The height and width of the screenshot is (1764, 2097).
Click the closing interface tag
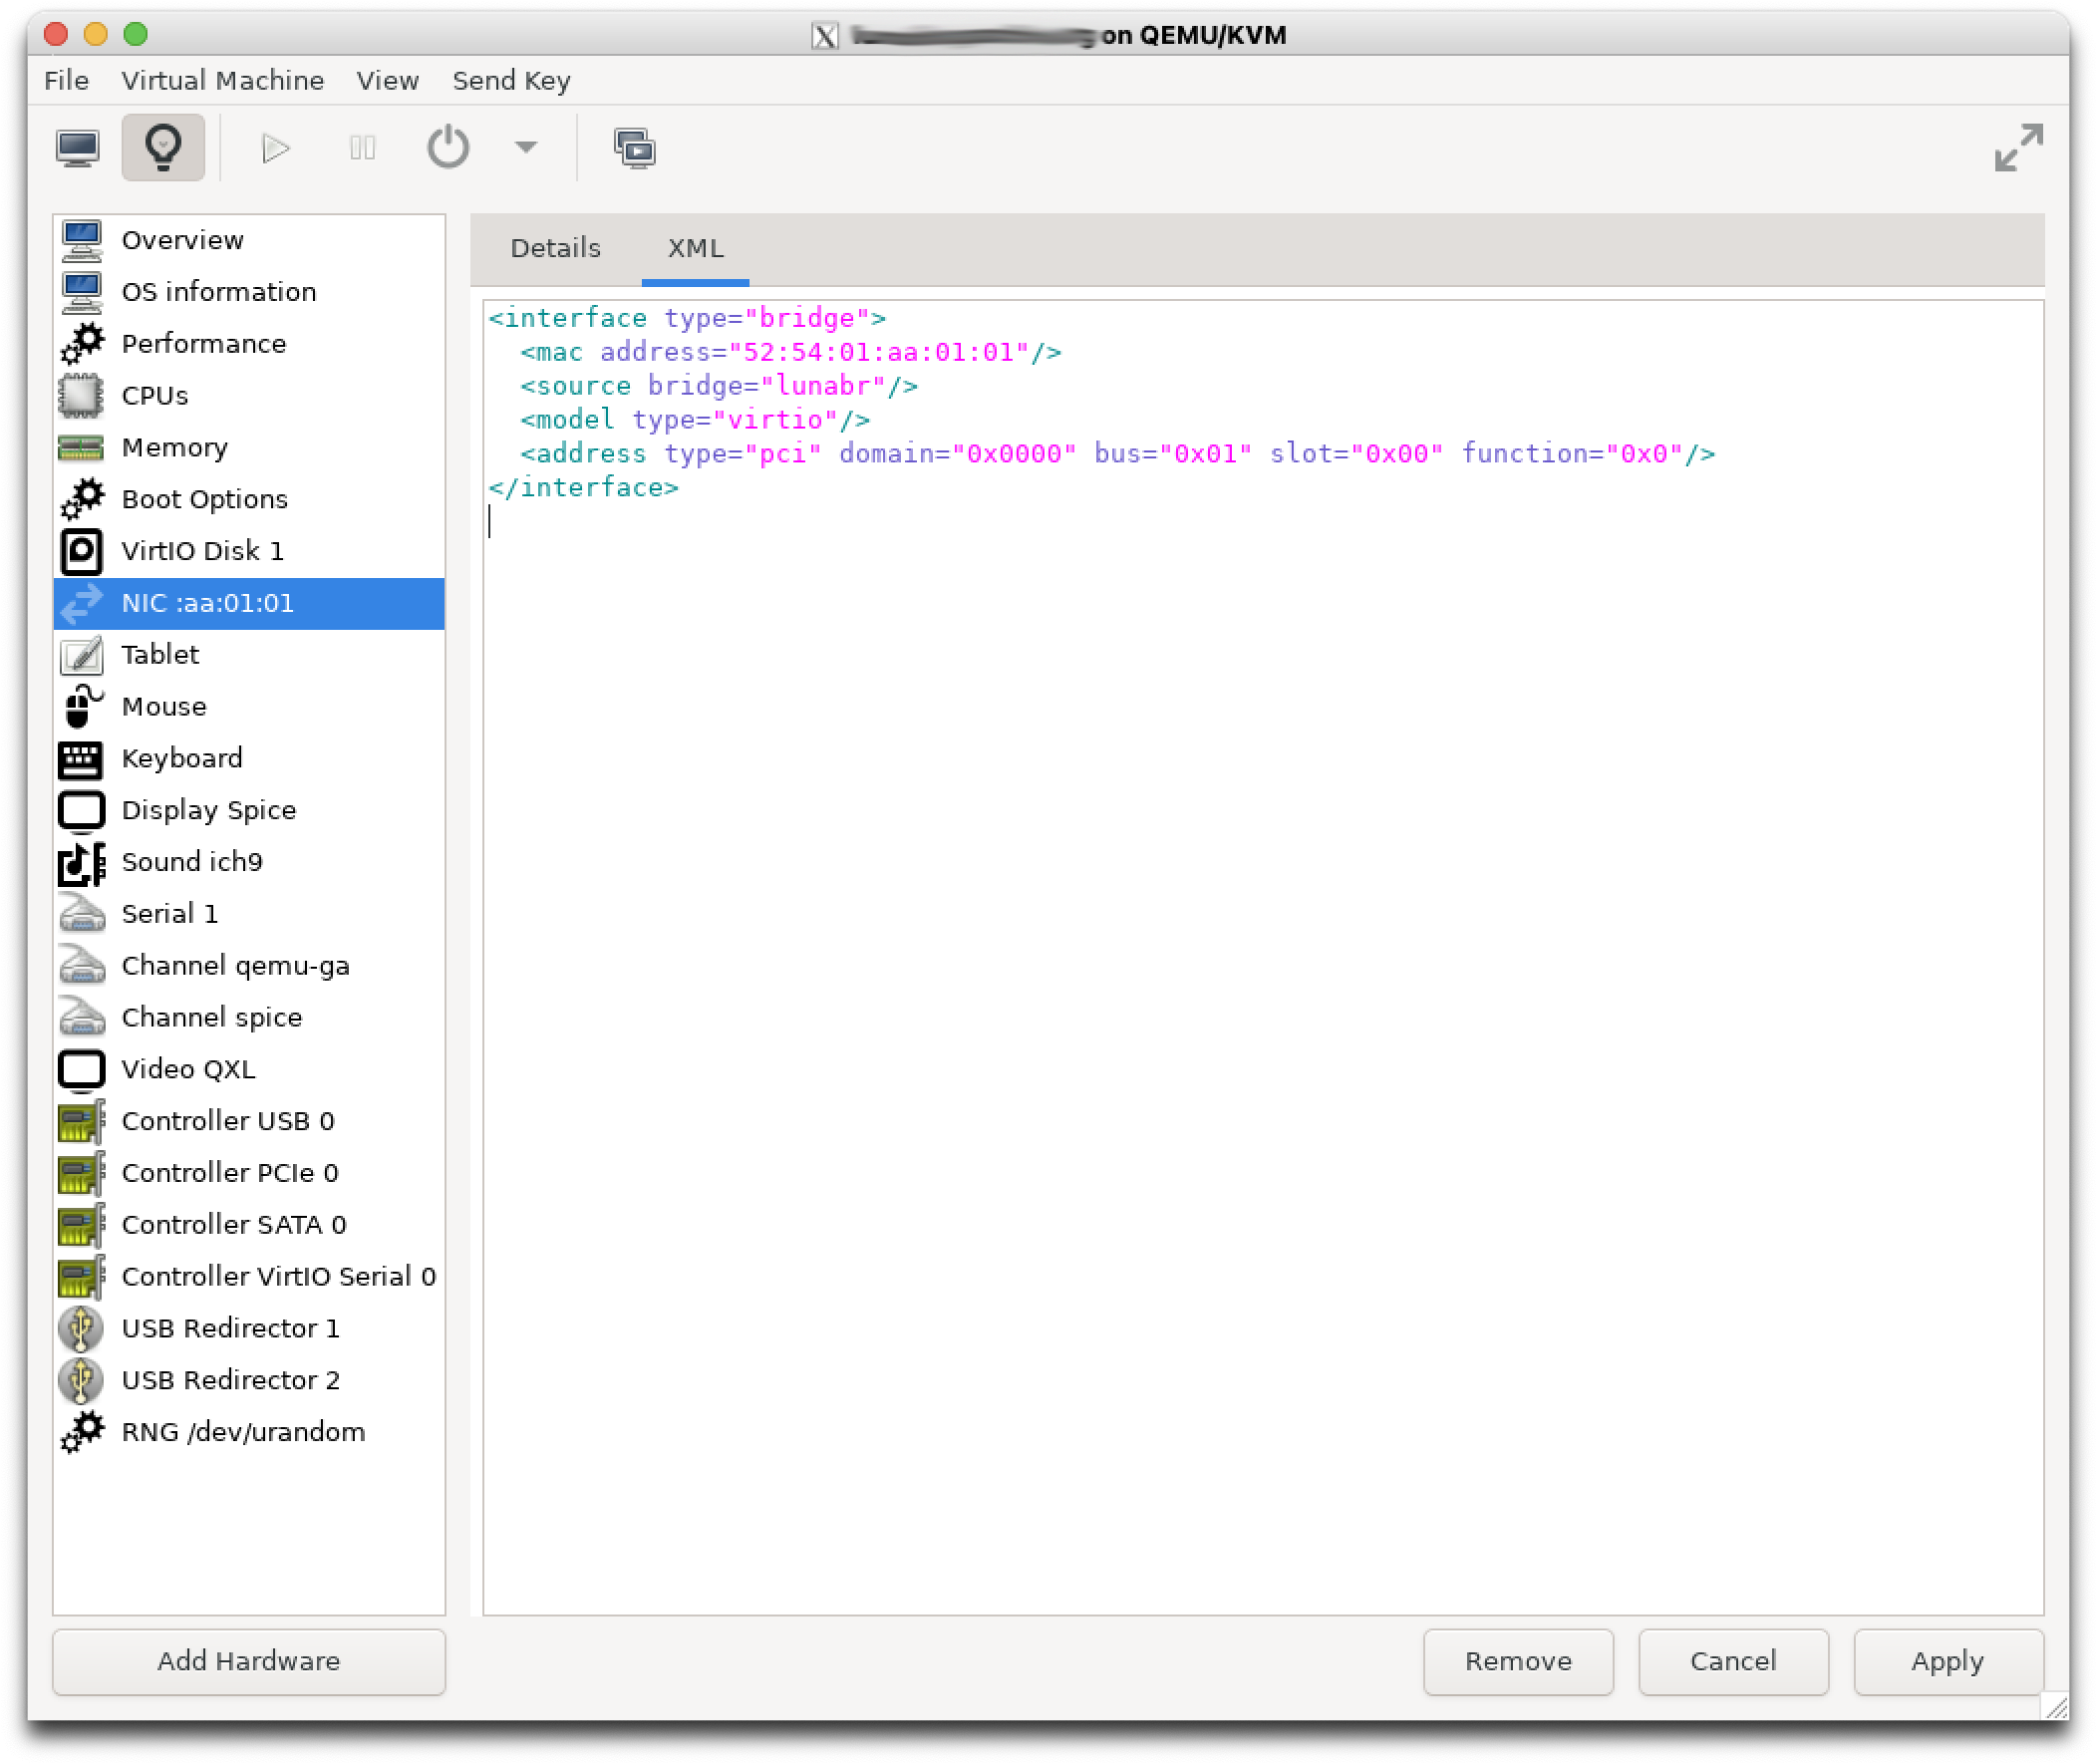583,488
